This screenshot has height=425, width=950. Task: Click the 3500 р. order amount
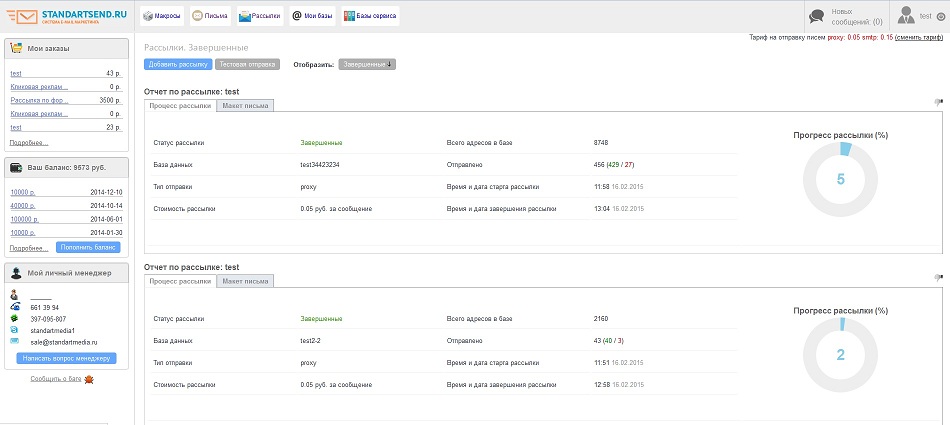pyautogui.click(x=110, y=100)
